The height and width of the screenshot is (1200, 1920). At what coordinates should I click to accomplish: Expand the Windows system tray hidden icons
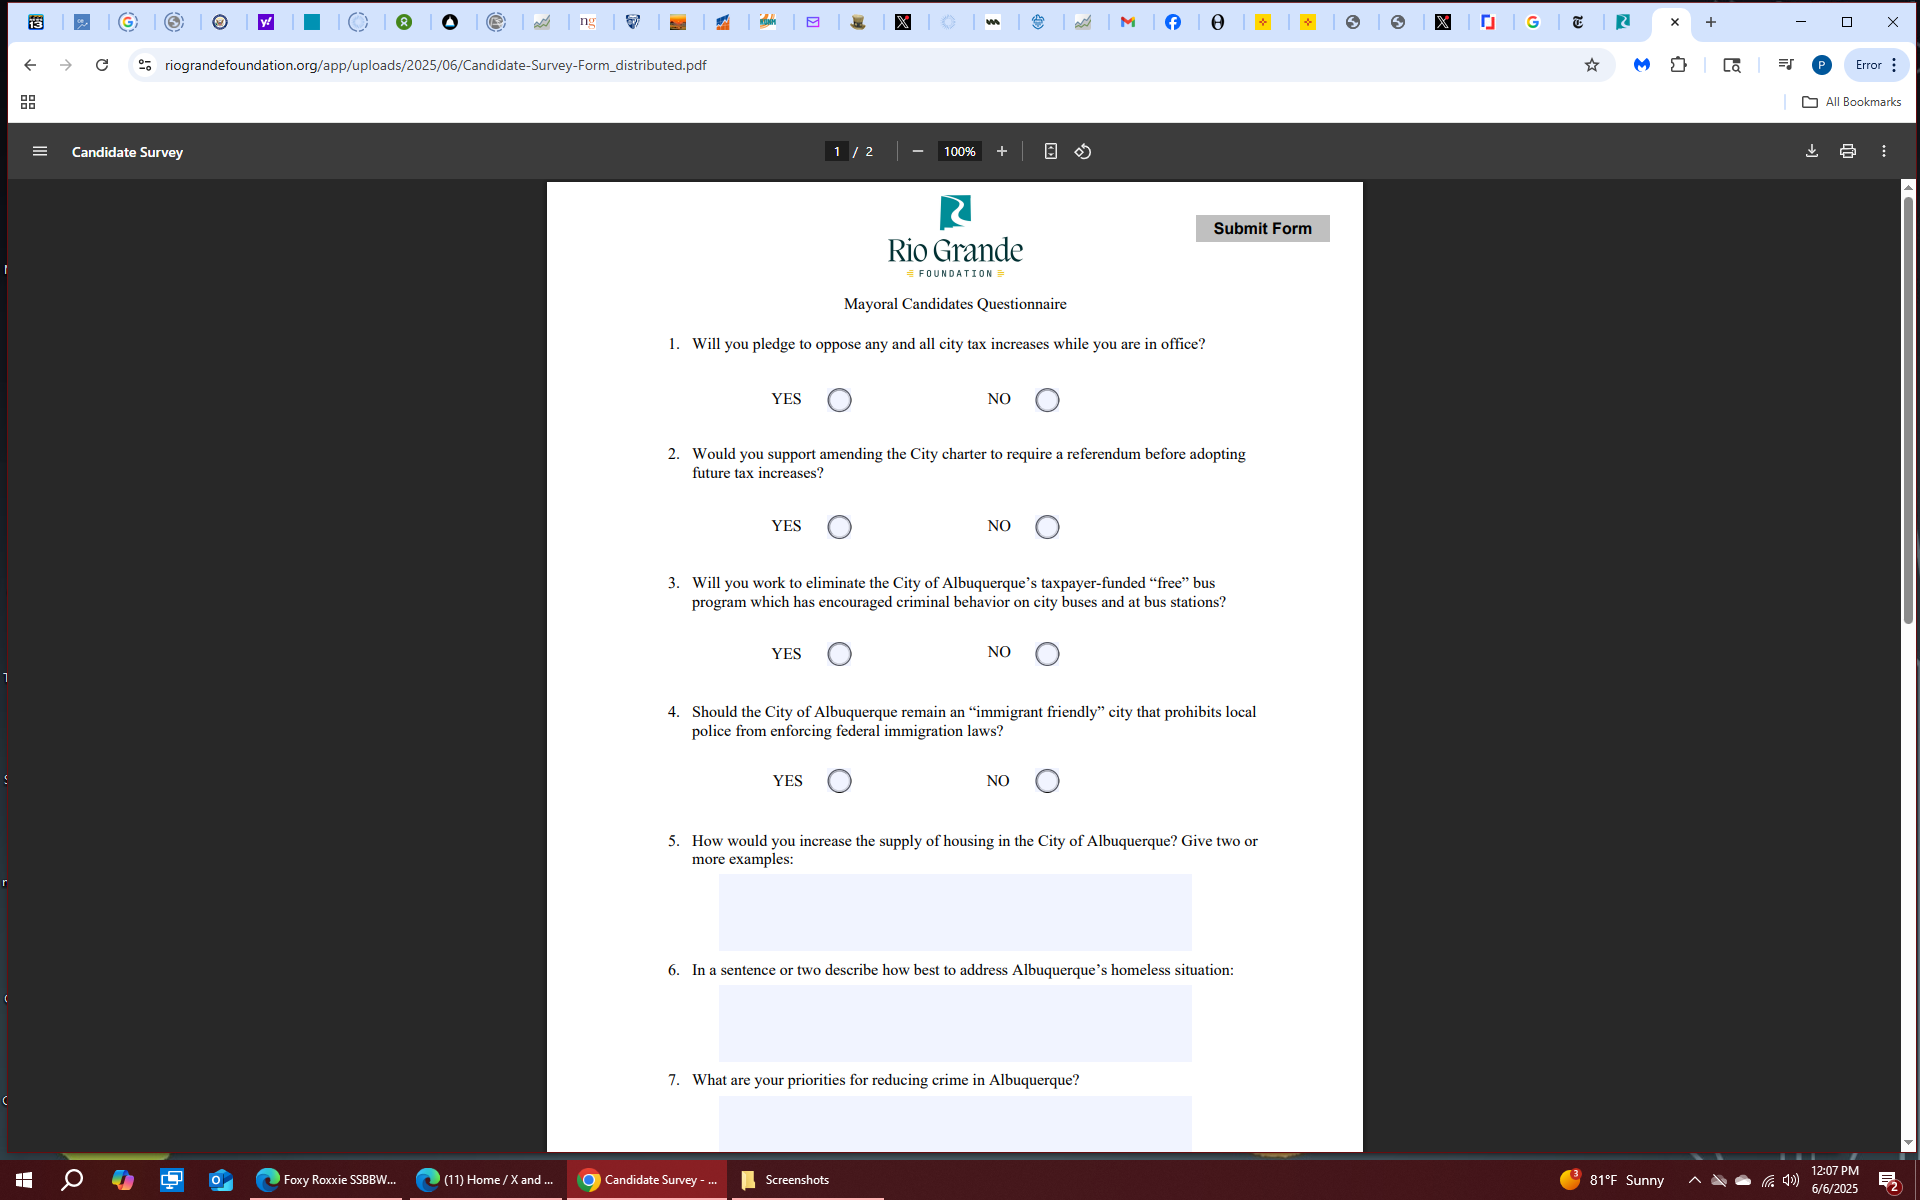tap(1694, 1180)
